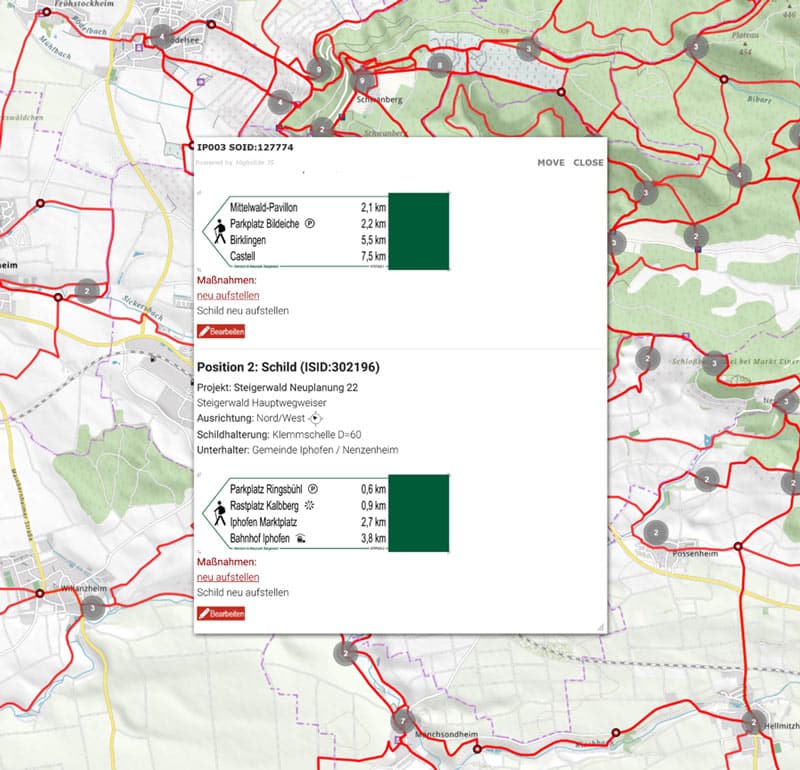Click the green block on the Castell sign
Viewport: 800px width, 770px height.
(x=418, y=231)
